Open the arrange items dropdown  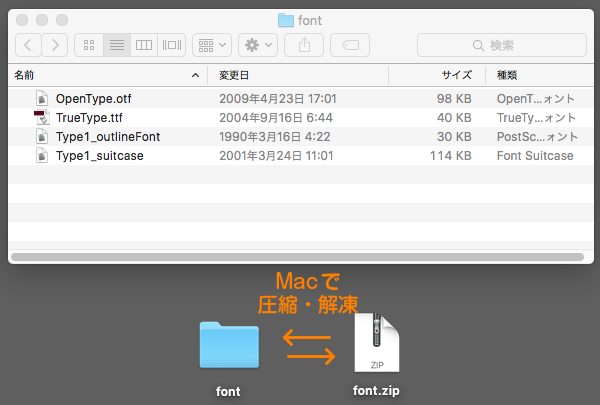212,45
